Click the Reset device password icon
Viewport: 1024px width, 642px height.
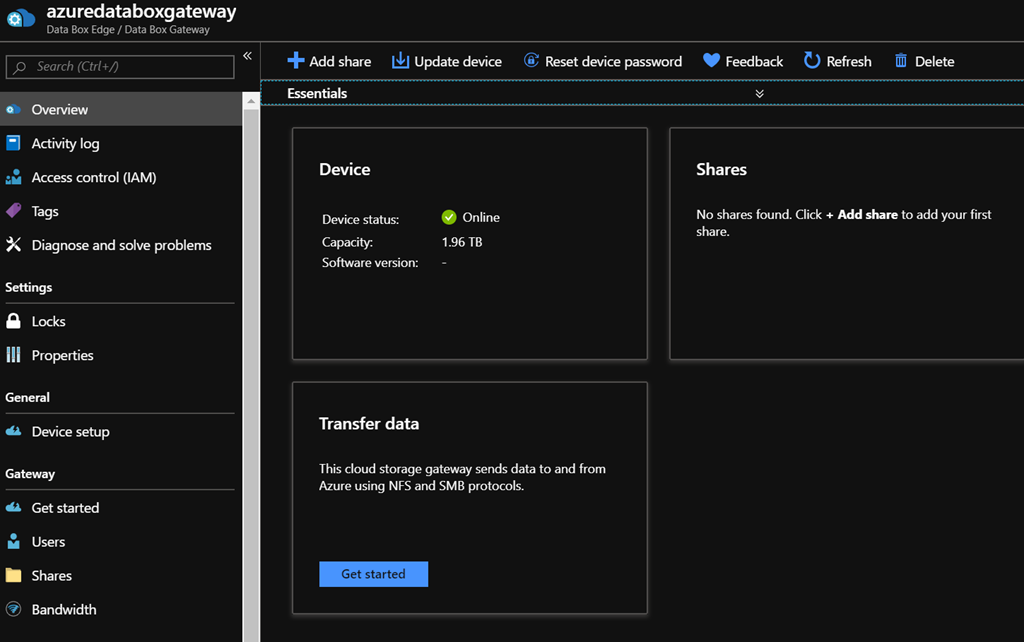coord(531,61)
